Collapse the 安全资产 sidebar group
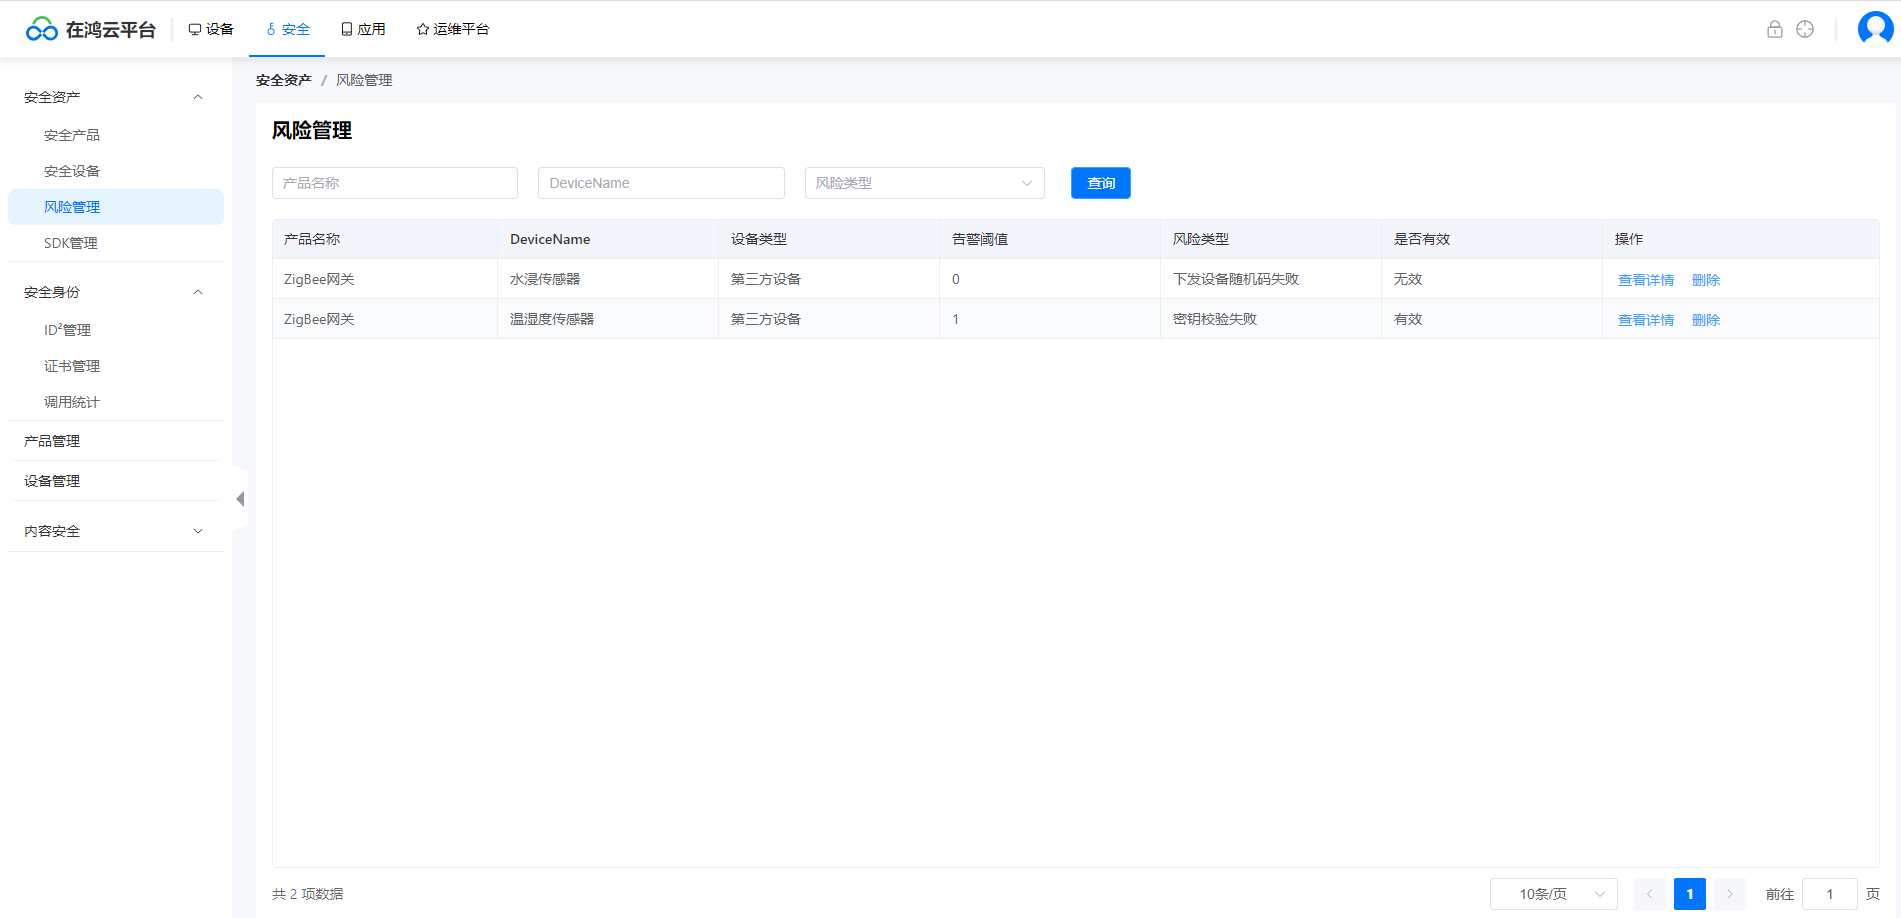Image resolution: width=1901 pixels, height=918 pixels. click(116, 97)
